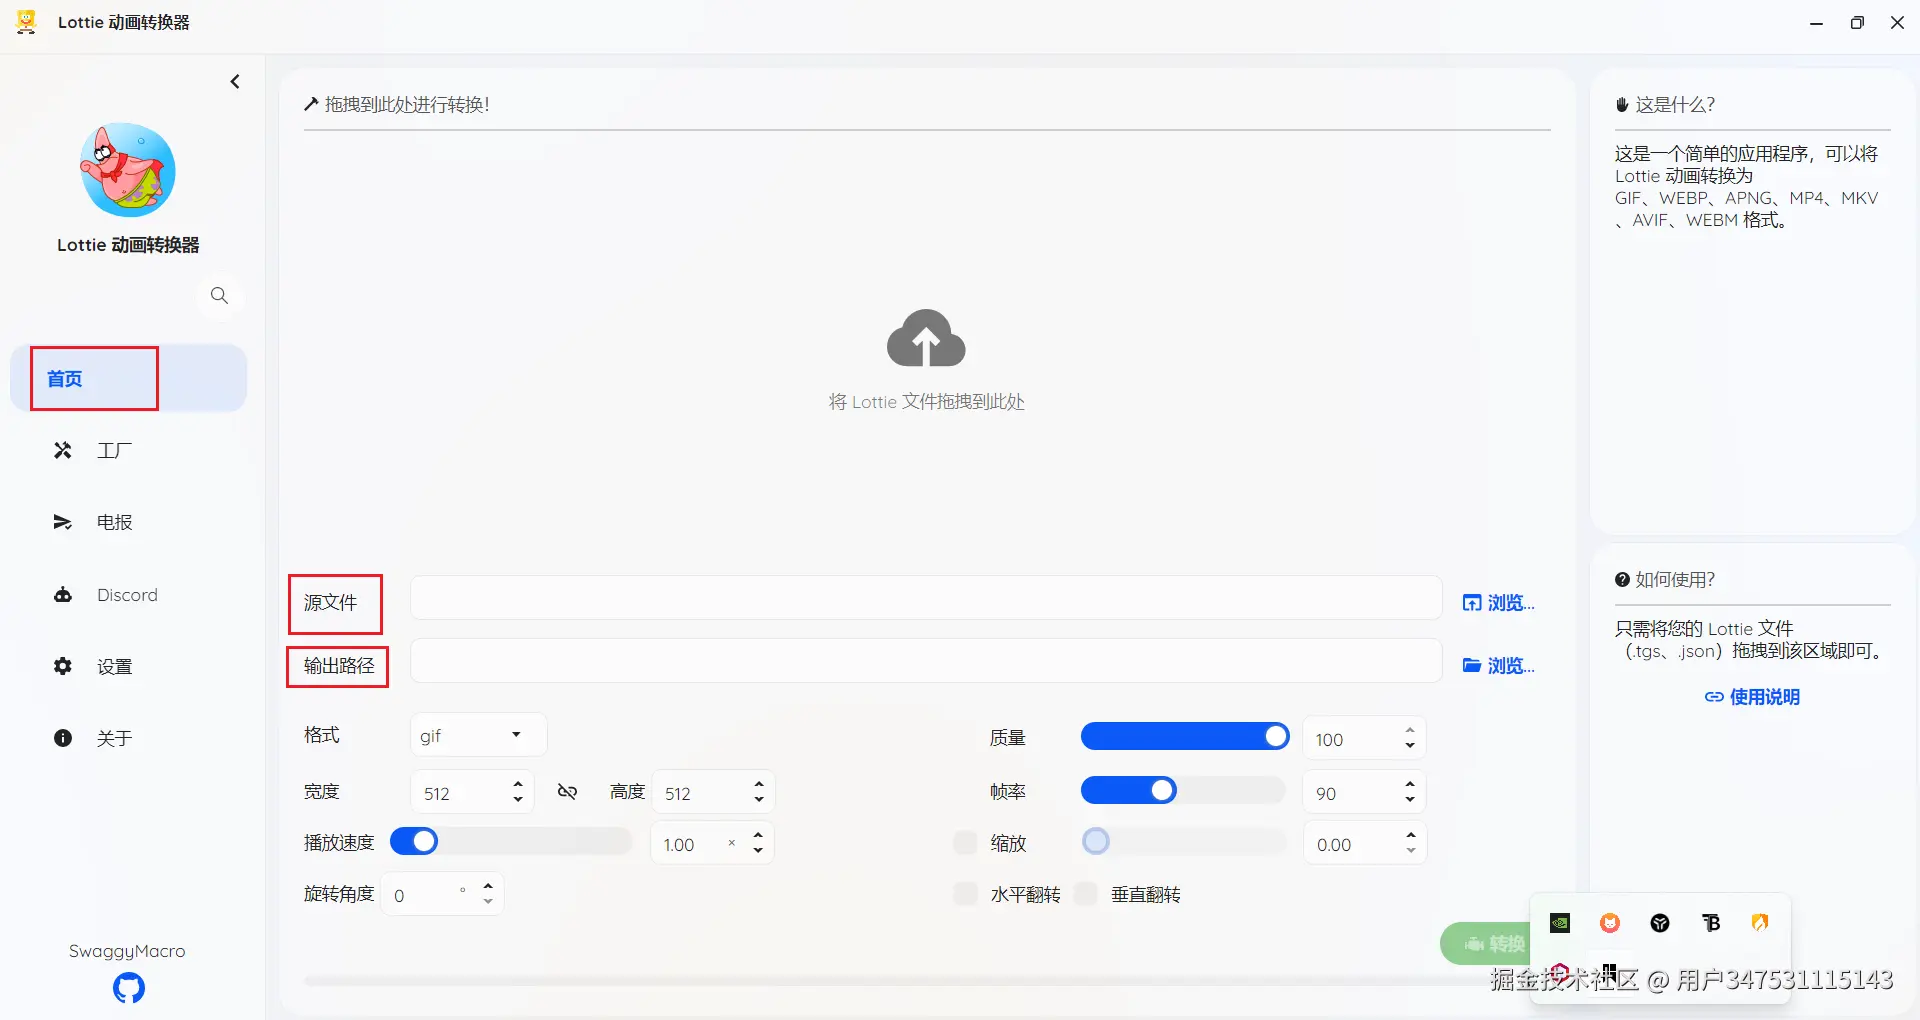Click 浏览 next to 输出路径 field
This screenshot has height=1020, width=1920.
[x=1498, y=666]
